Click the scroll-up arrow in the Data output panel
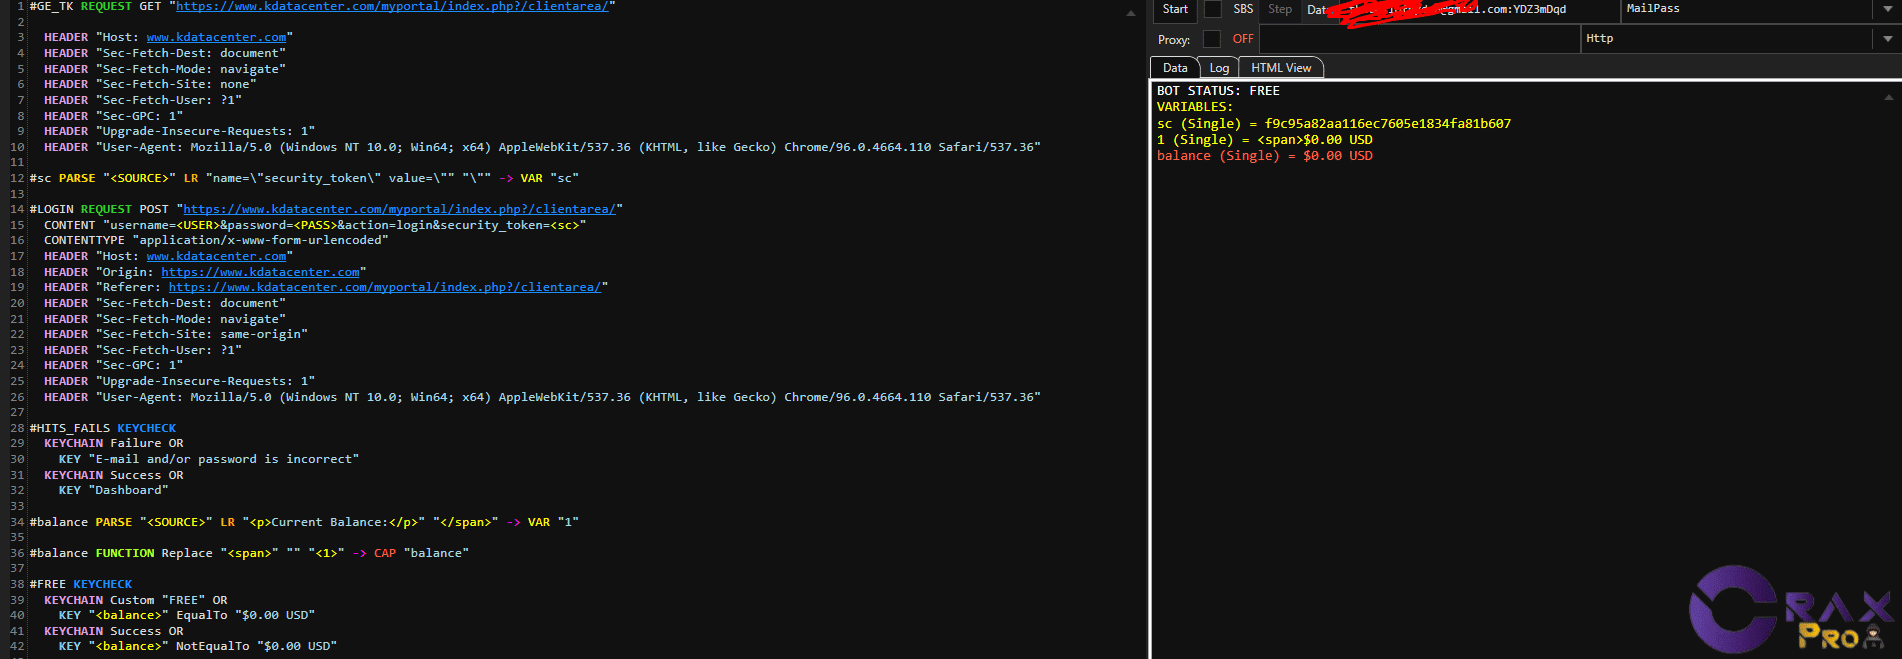The height and width of the screenshot is (659, 1902). (x=1888, y=97)
